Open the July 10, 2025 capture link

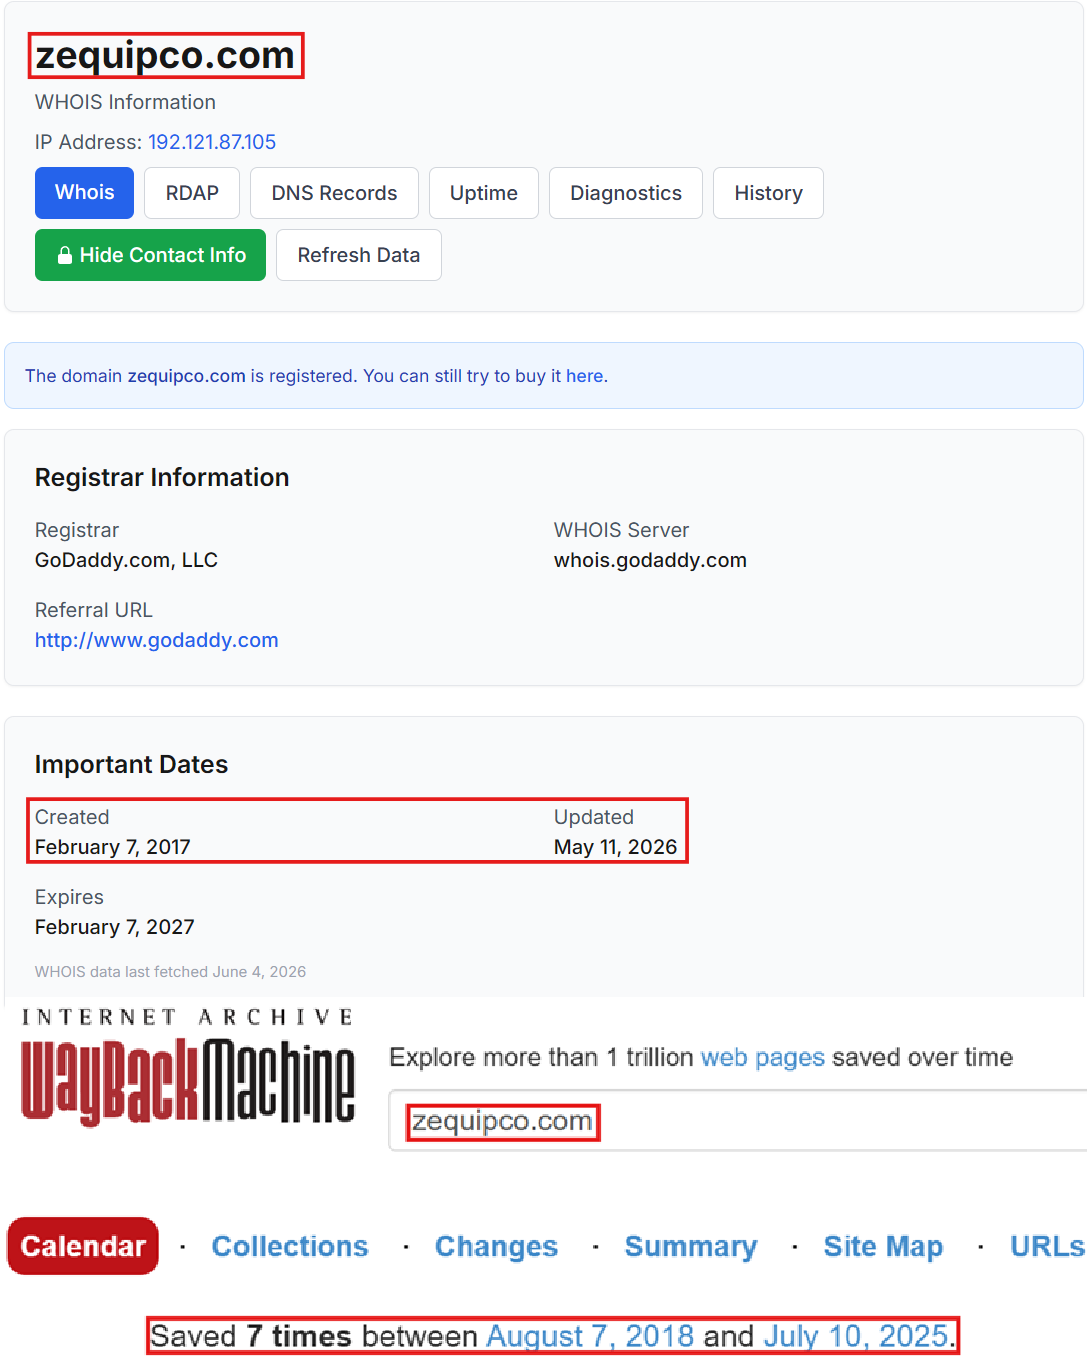point(856,1336)
